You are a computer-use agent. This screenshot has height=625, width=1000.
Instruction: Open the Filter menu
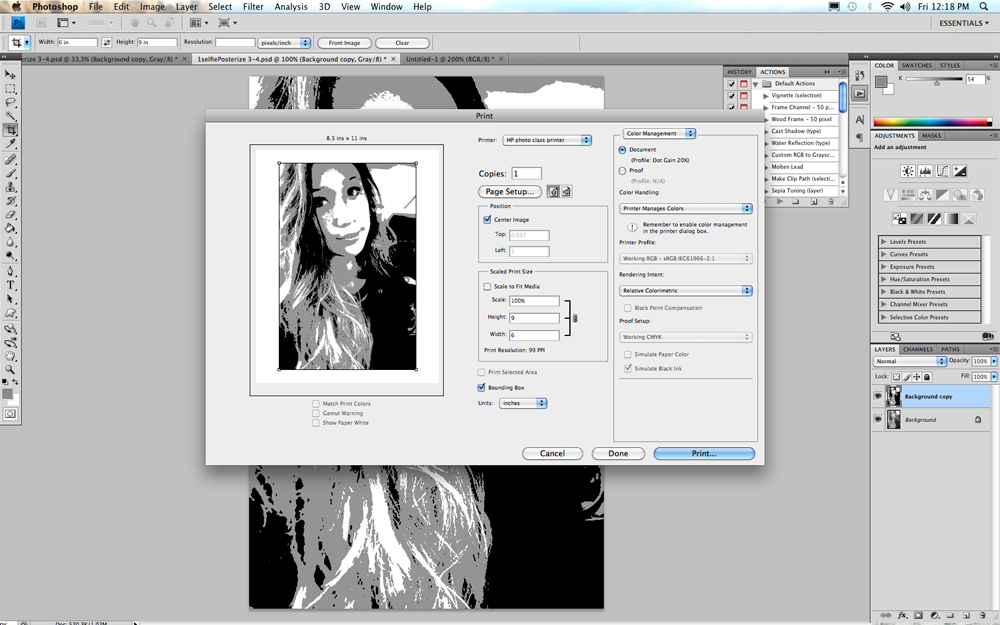pyautogui.click(x=253, y=6)
